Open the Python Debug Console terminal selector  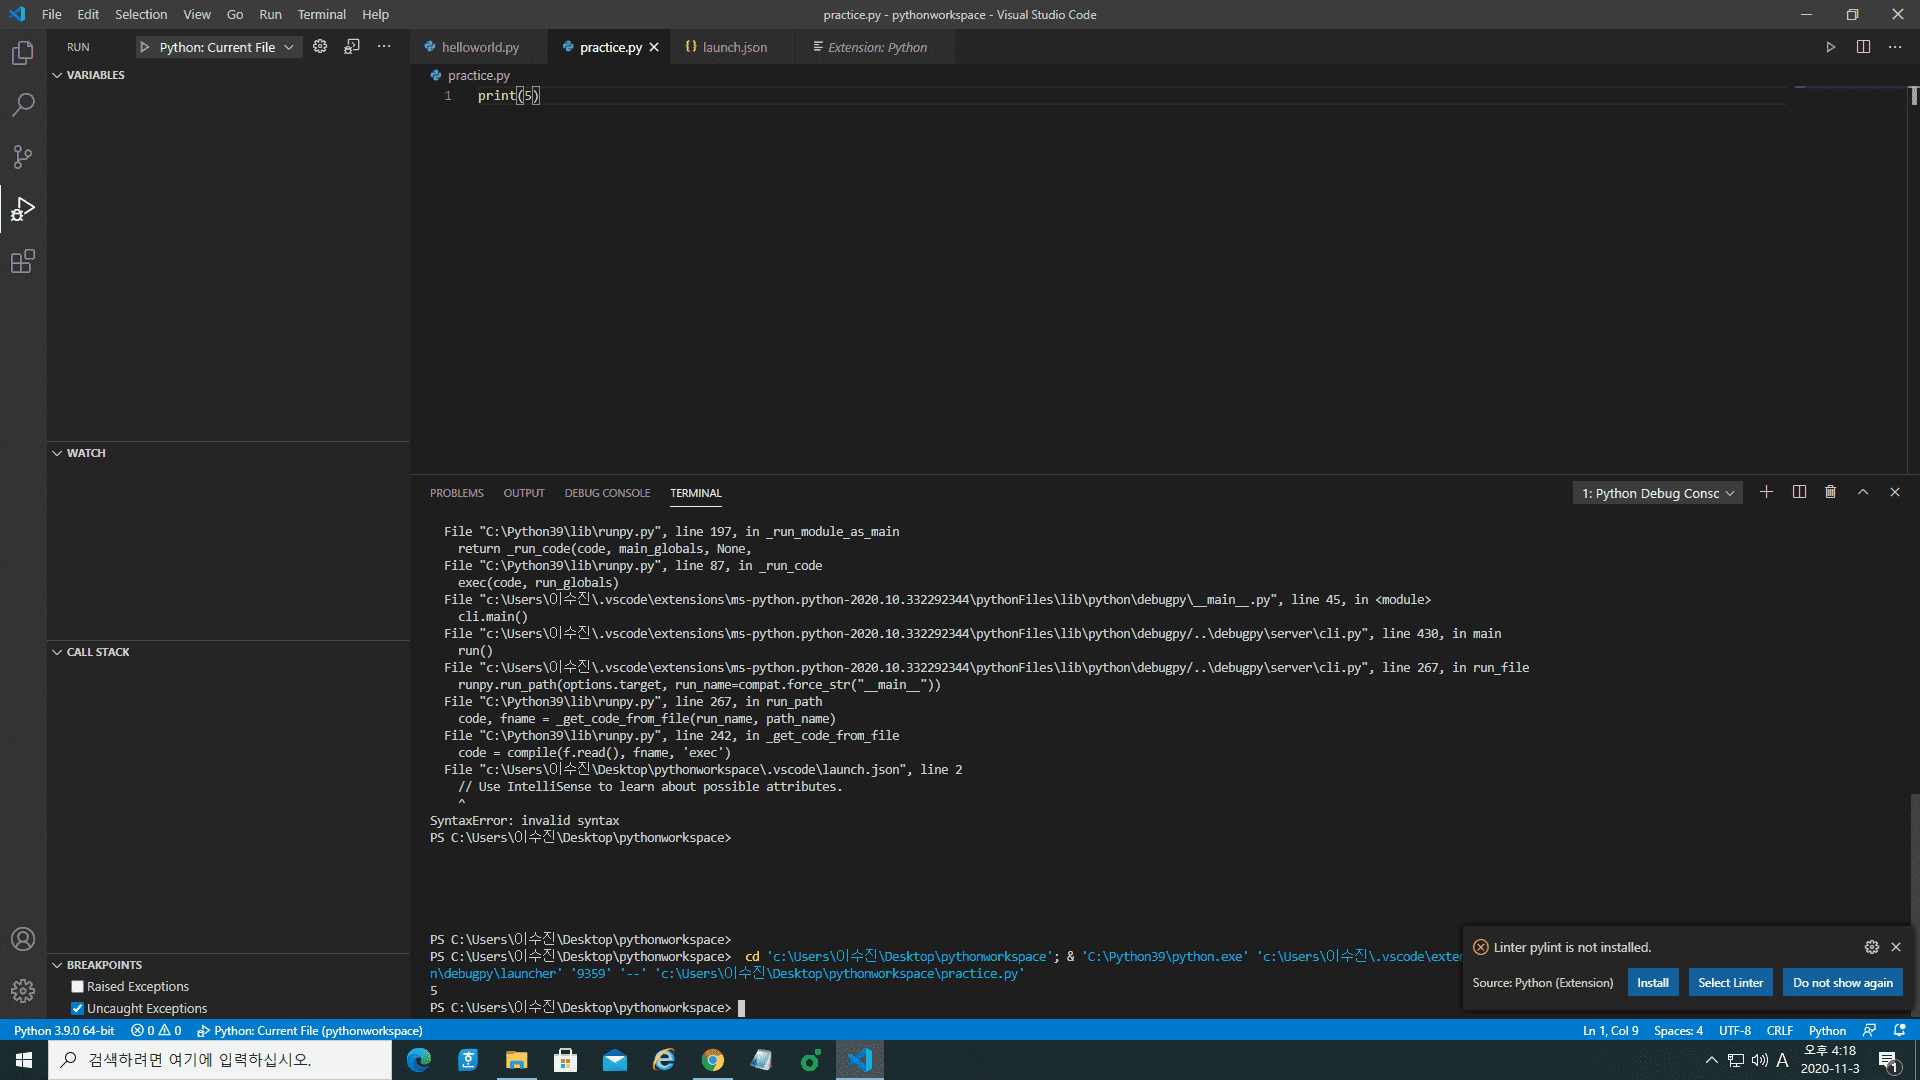point(1657,493)
